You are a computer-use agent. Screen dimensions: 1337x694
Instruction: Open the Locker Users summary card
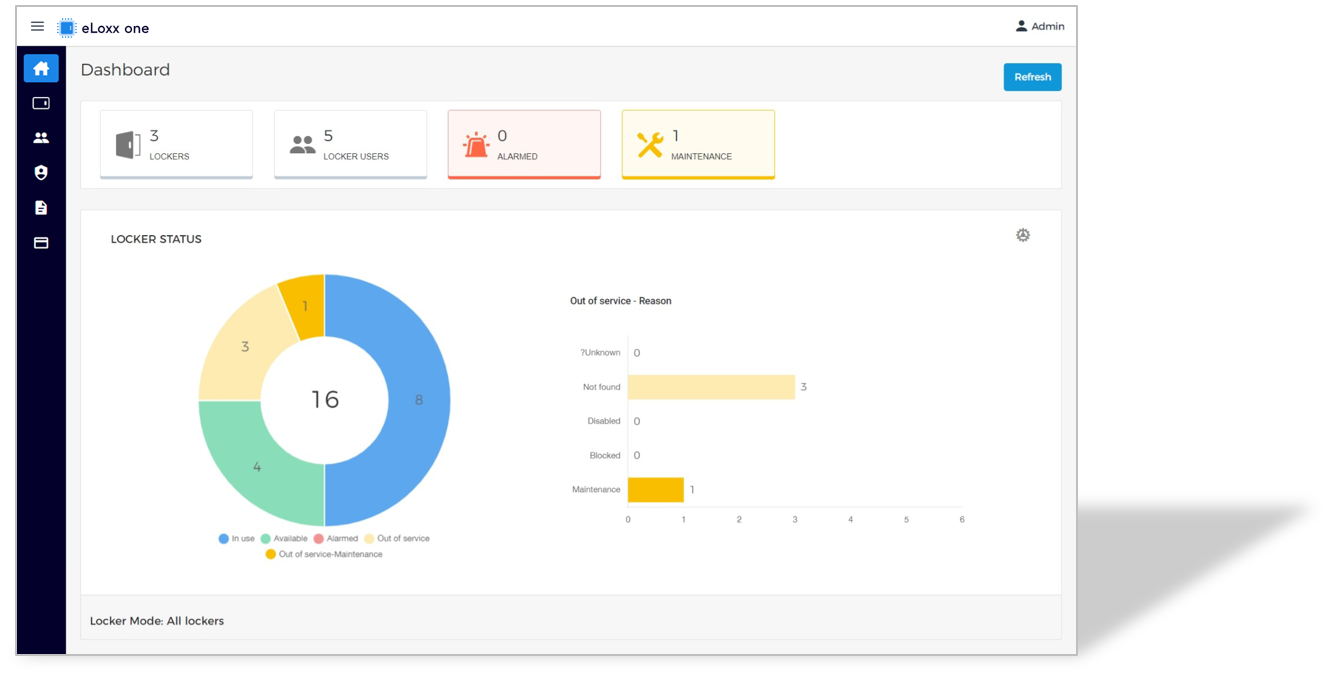pos(350,145)
